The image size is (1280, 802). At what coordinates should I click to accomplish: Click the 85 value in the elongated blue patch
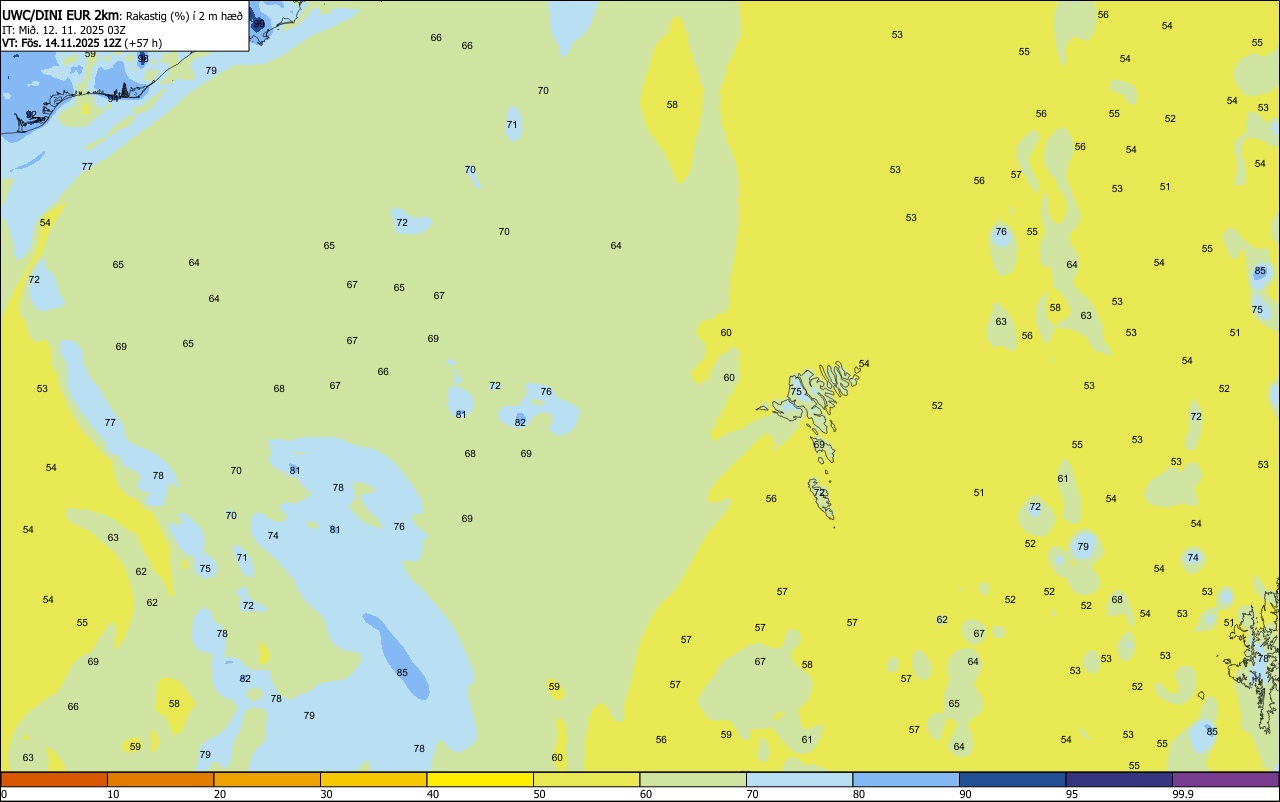(x=402, y=672)
